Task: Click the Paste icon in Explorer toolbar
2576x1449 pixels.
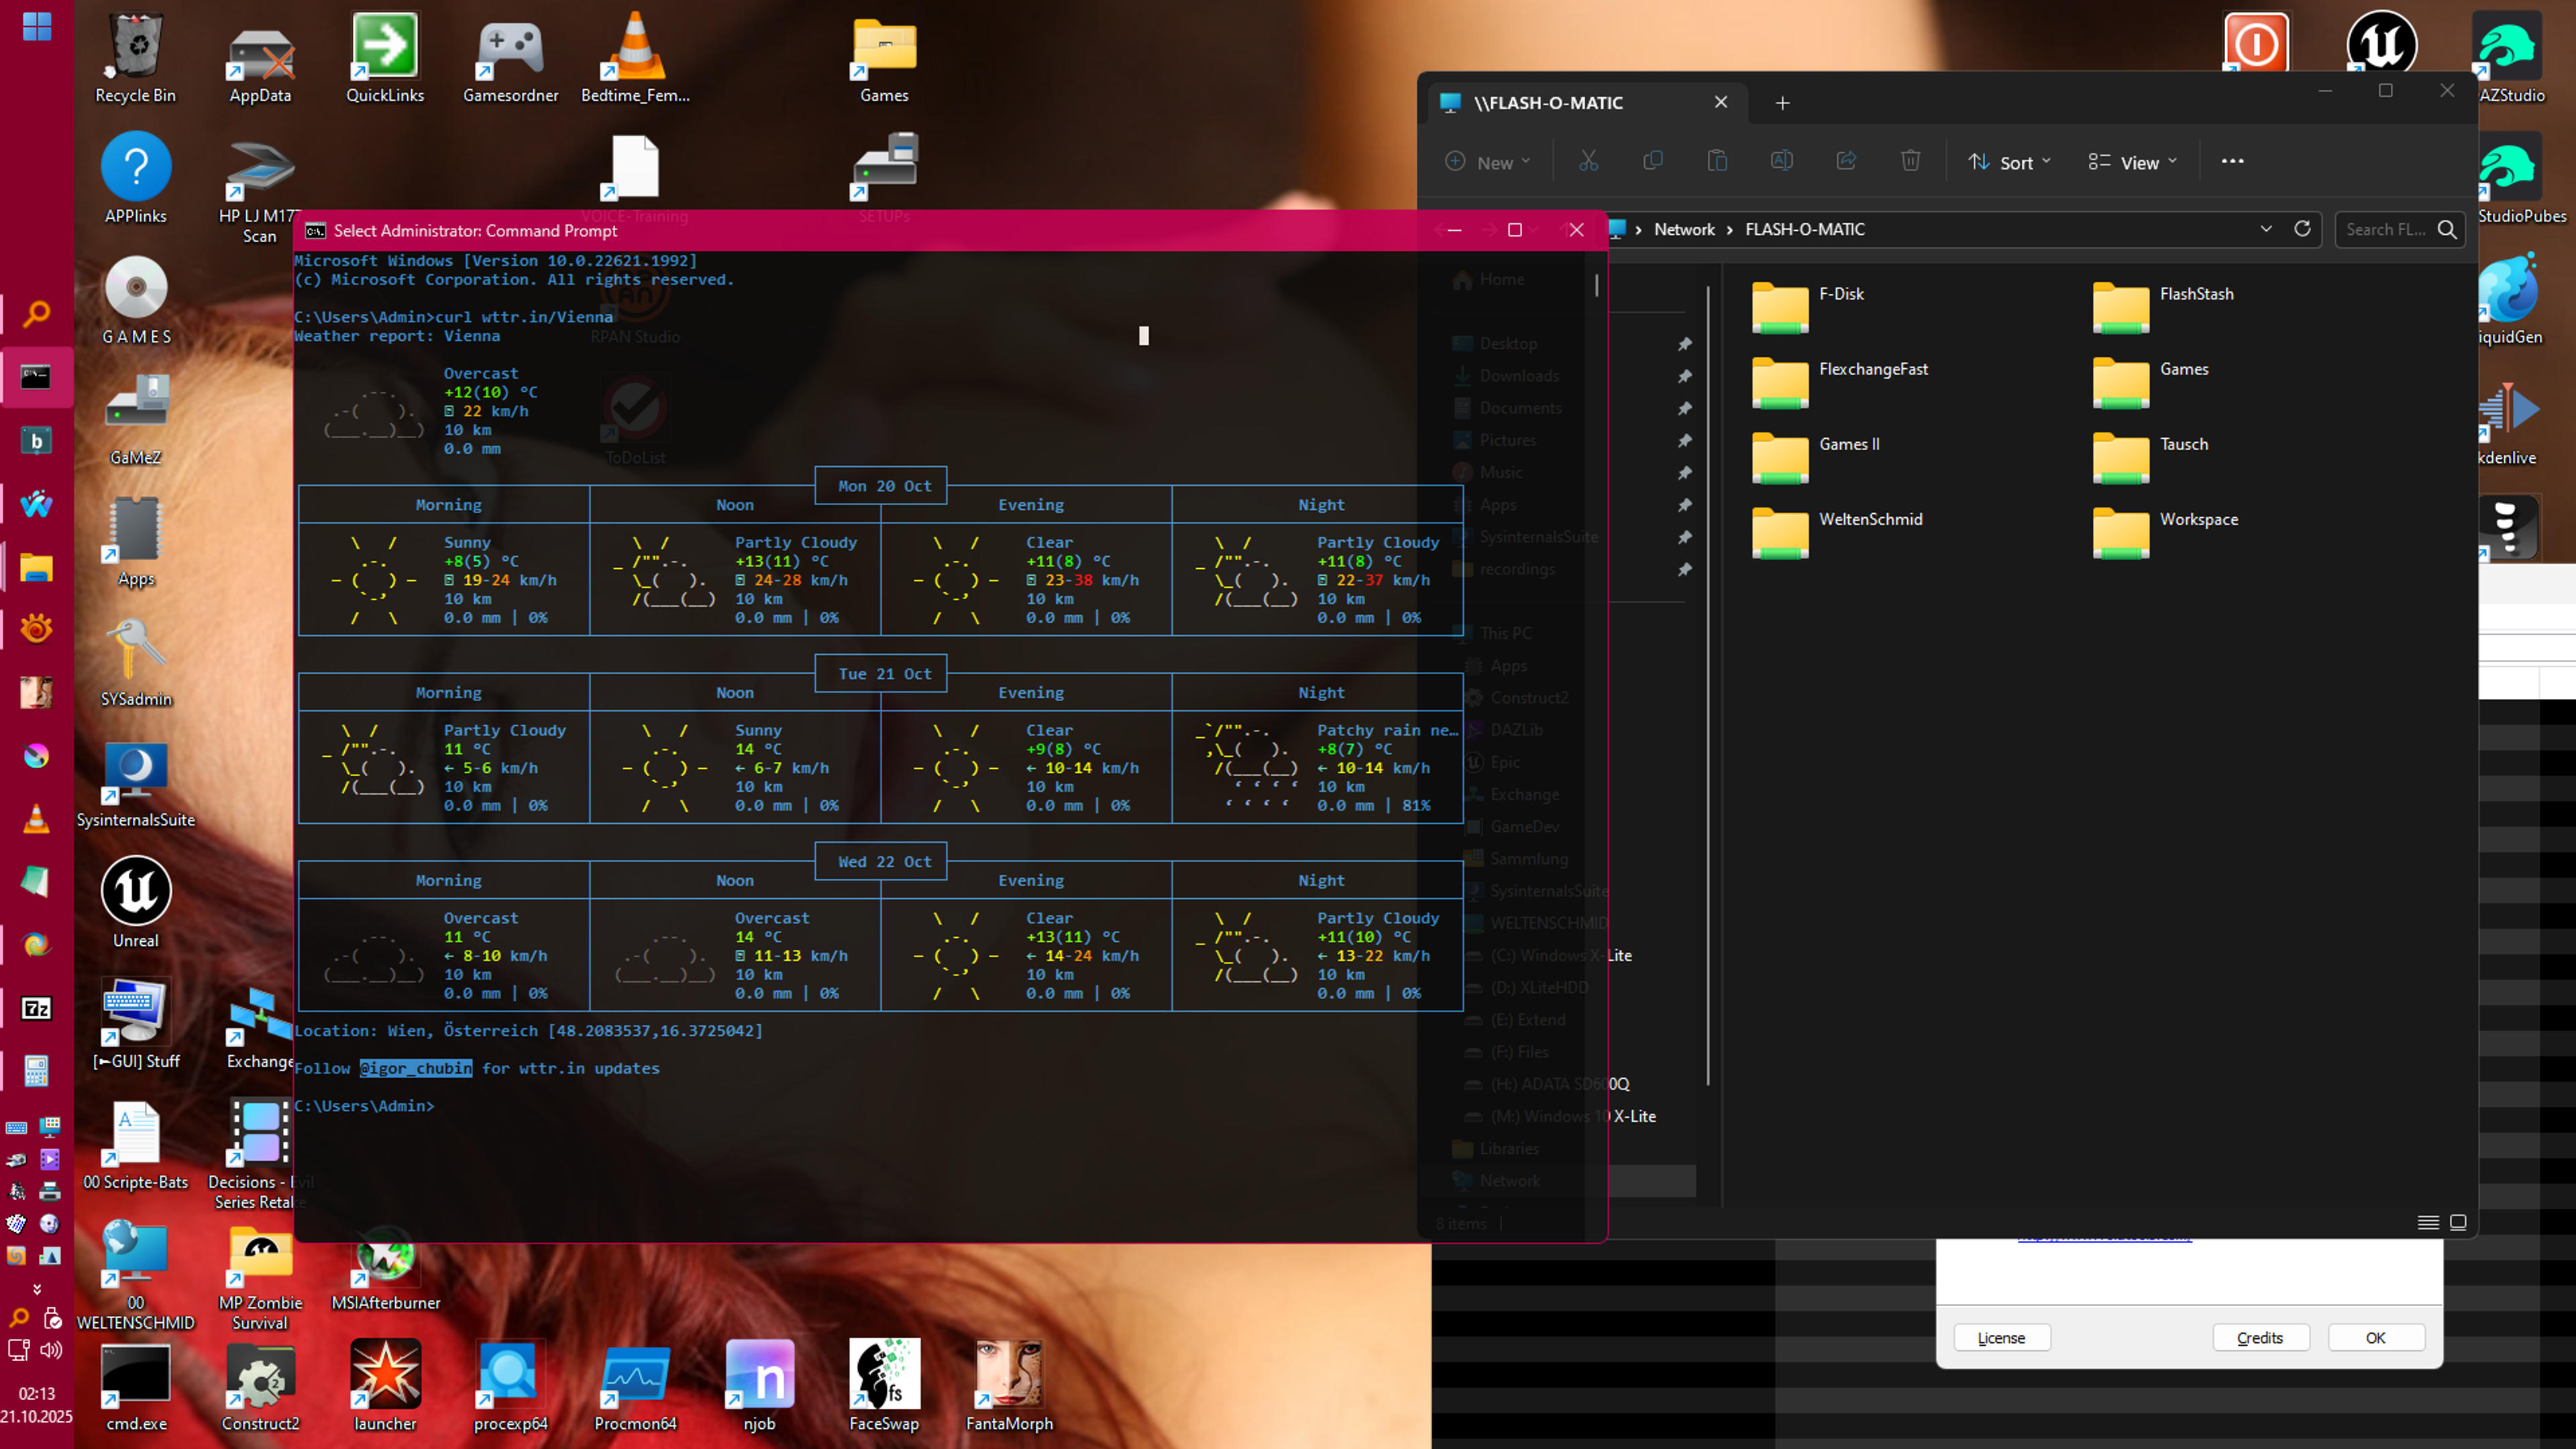Action: 1717,161
